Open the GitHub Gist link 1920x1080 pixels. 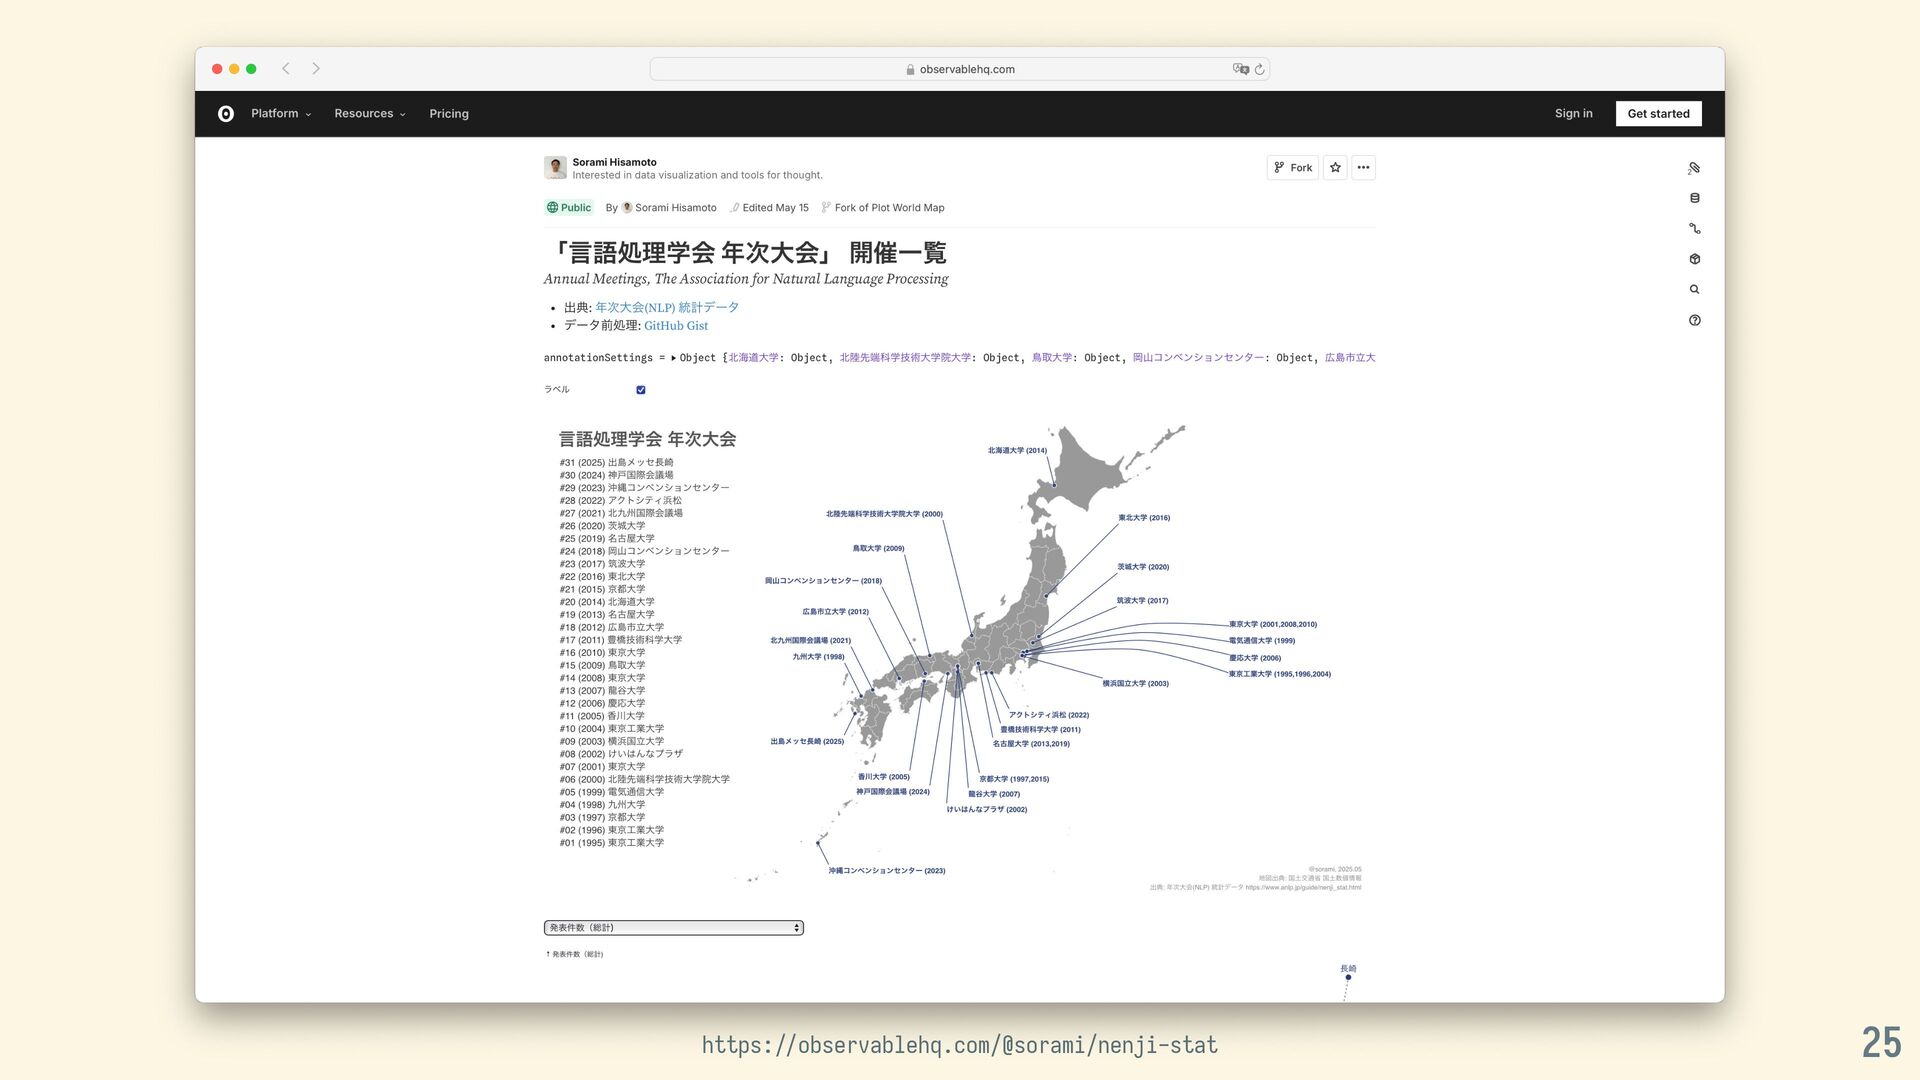pyautogui.click(x=676, y=326)
